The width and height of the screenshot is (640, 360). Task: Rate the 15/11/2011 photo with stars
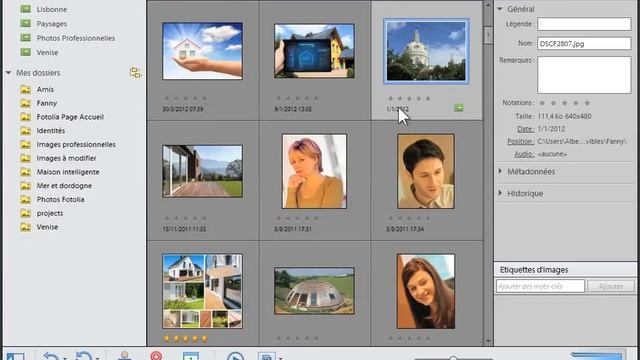185,218
